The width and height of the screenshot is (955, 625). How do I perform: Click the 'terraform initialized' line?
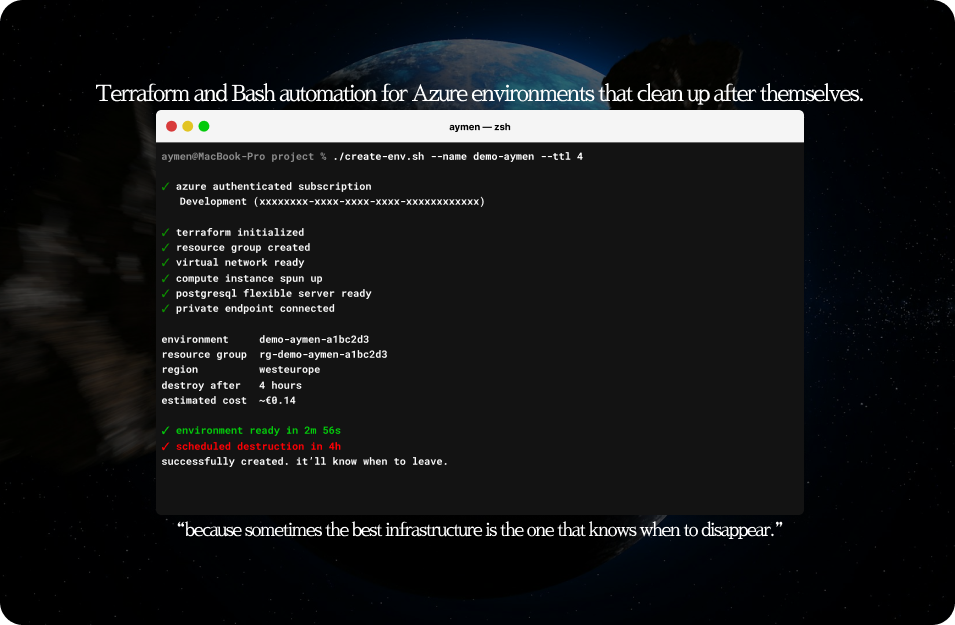point(233,232)
